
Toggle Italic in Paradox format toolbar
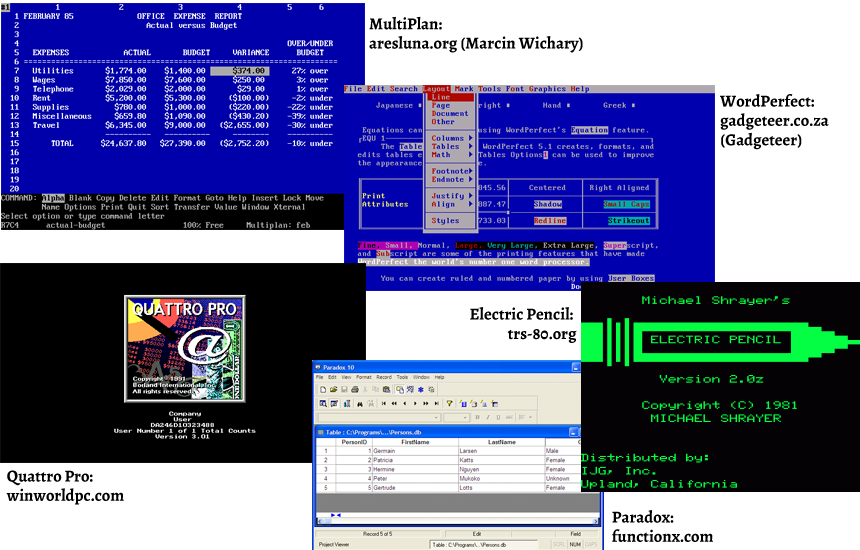(x=488, y=417)
